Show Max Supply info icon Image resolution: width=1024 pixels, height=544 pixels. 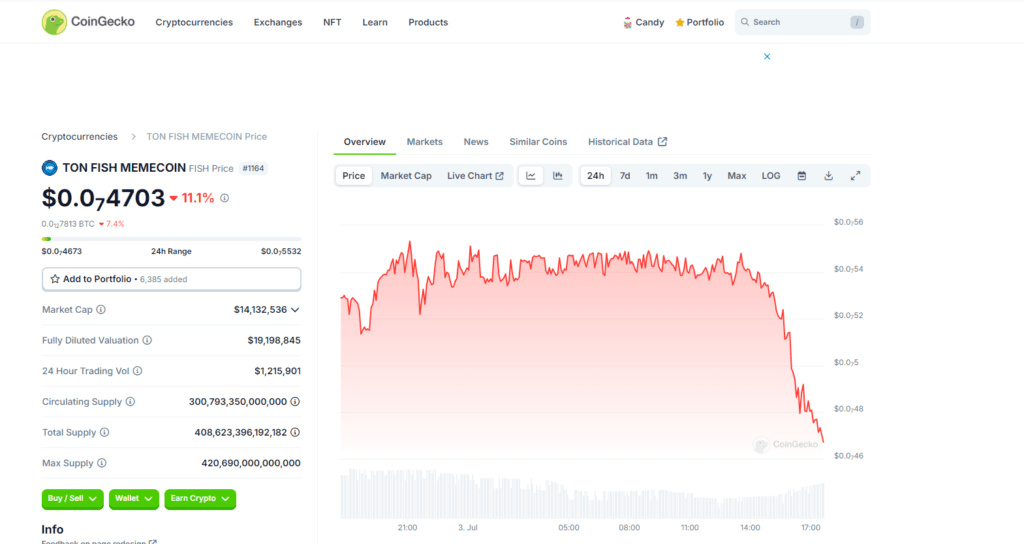tap(102, 463)
